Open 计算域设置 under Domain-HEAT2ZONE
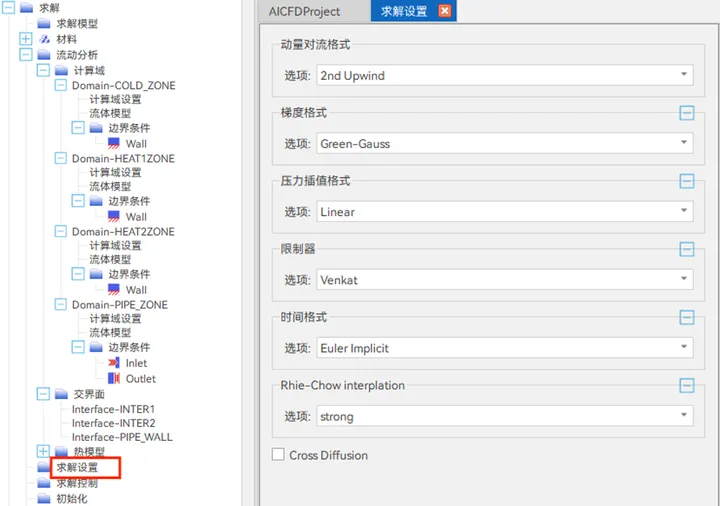The width and height of the screenshot is (720, 506). click(x=115, y=245)
